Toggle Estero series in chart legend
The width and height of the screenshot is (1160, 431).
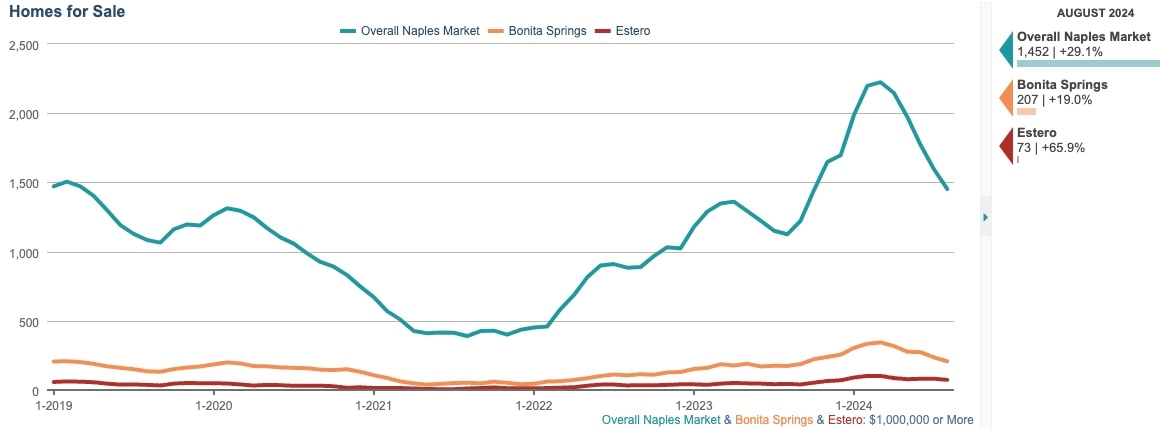623,31
